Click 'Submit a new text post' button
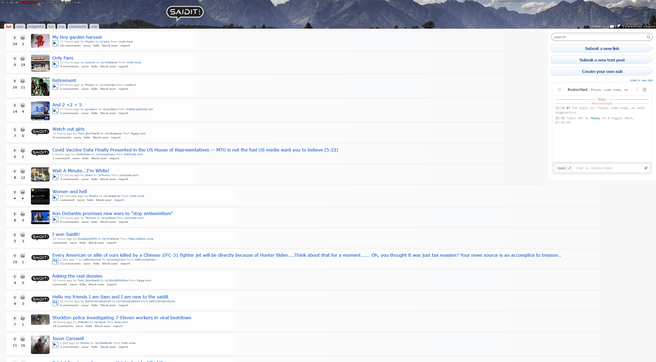656x362 pixels. (x=602, y=60)
